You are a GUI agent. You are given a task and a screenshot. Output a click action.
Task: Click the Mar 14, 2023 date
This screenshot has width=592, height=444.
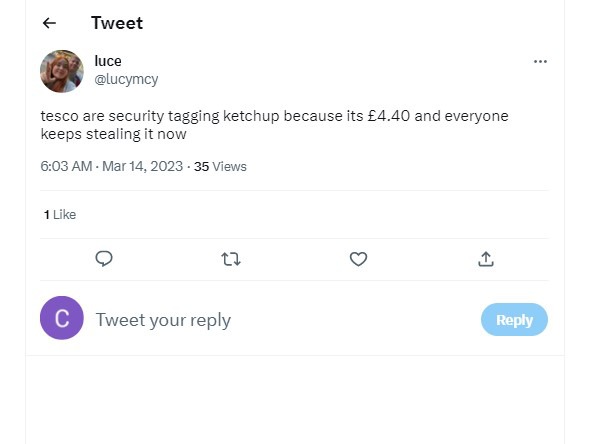click(x=142, y=166)
